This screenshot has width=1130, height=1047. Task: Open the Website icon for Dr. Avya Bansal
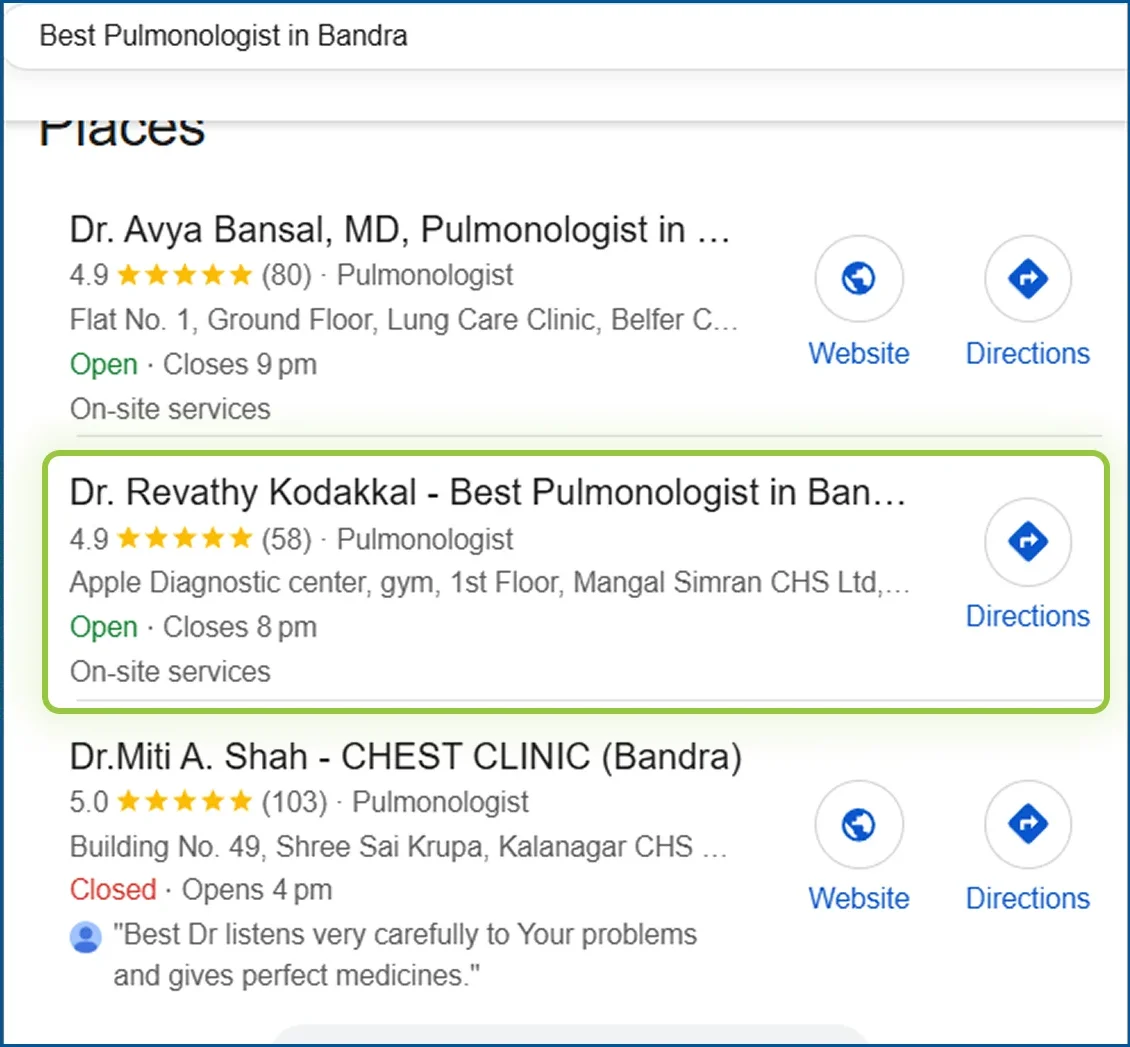click(x=858, y=278)
